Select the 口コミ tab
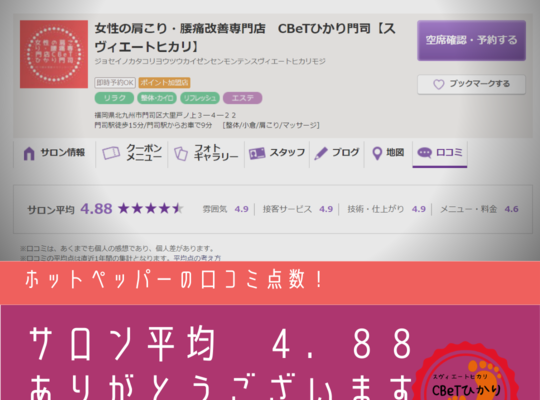 point(440,153)
